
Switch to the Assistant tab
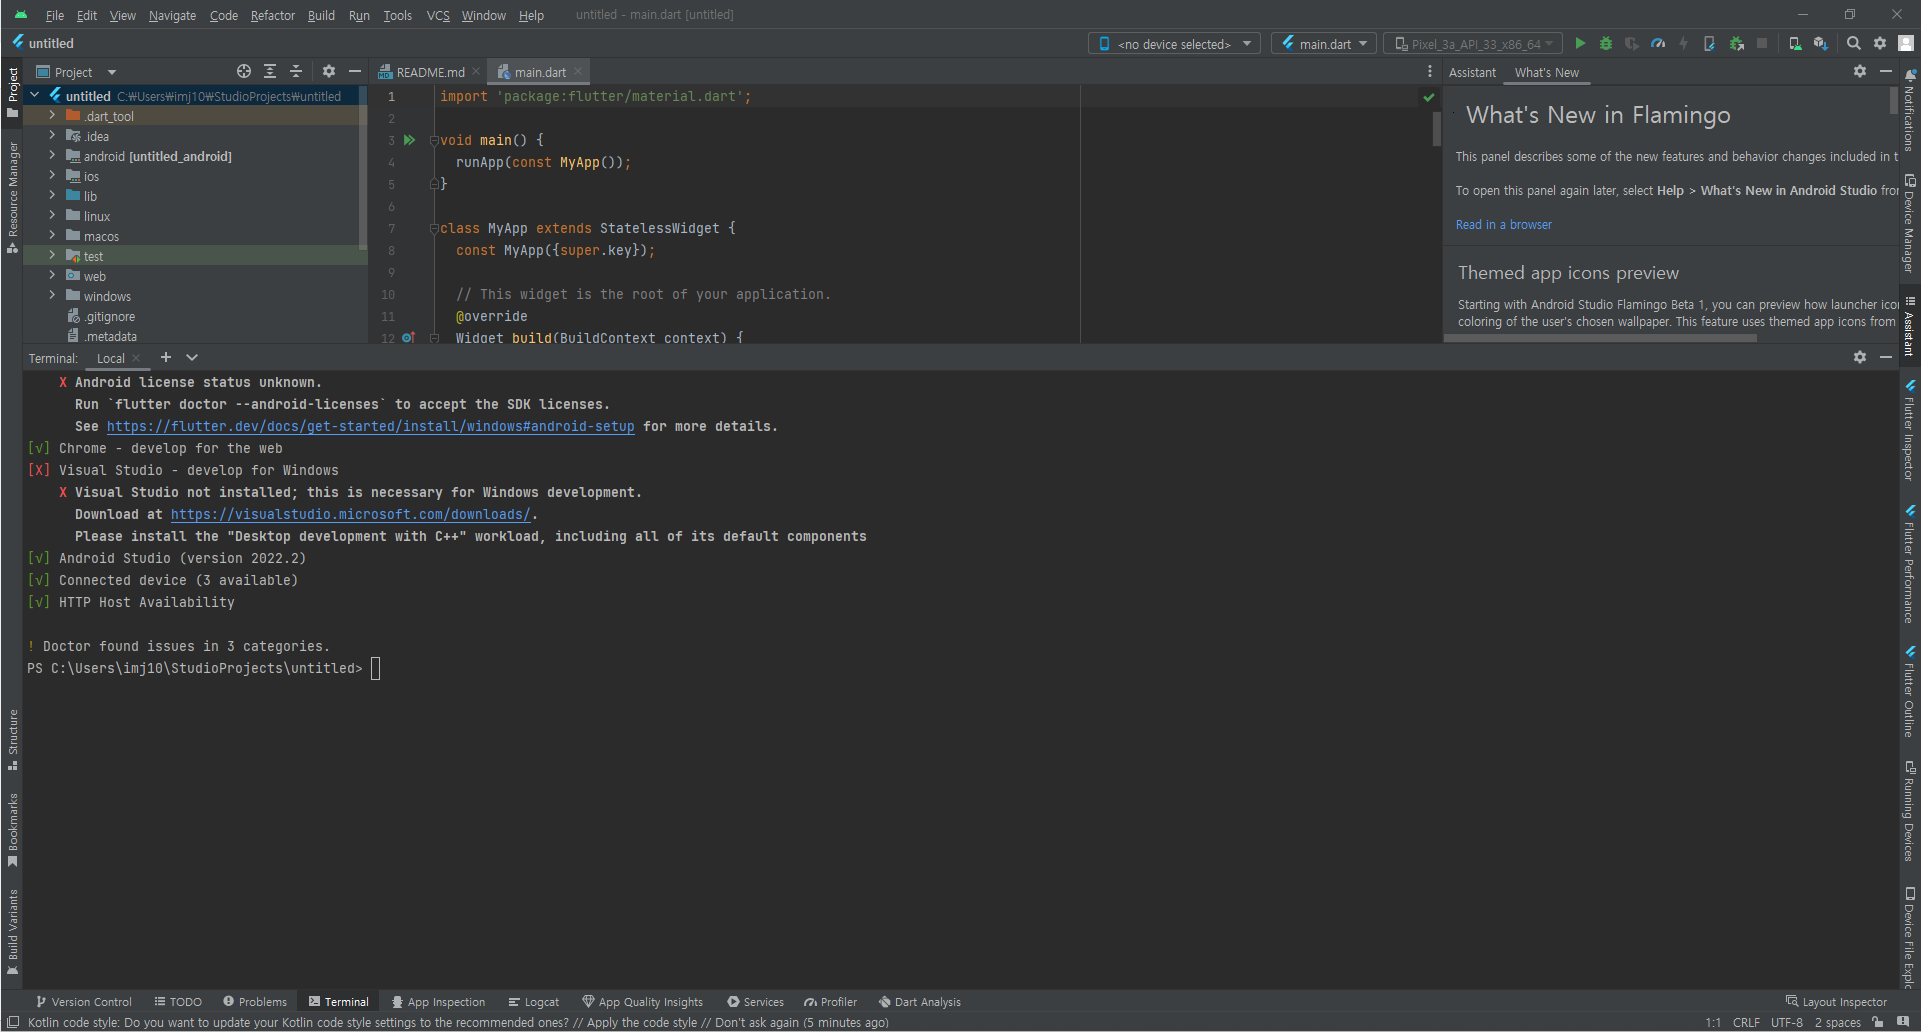click(1472, 72)
